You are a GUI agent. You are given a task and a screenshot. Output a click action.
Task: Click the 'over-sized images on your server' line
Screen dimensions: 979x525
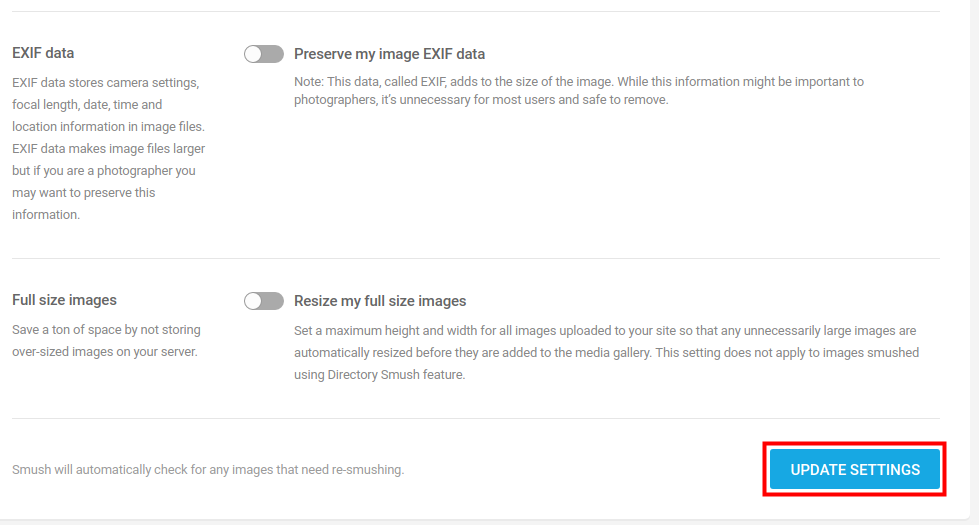pos(104,352)
